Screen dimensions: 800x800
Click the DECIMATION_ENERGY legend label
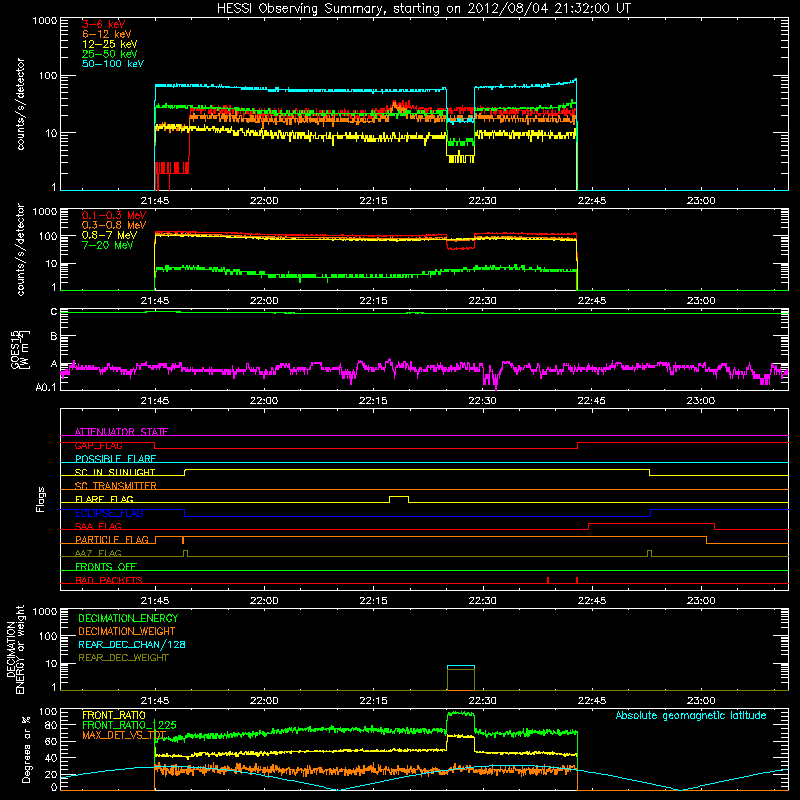point(128,618)
